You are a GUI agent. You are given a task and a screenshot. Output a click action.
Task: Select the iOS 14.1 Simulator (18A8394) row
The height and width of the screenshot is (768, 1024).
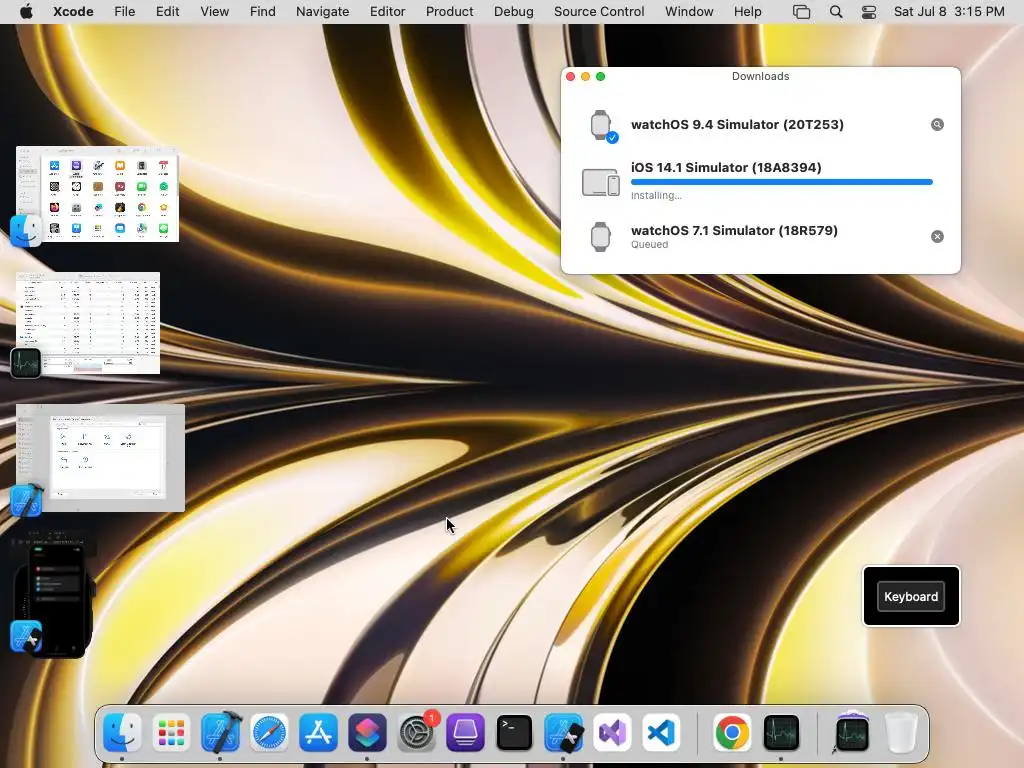tap(761, 181)
